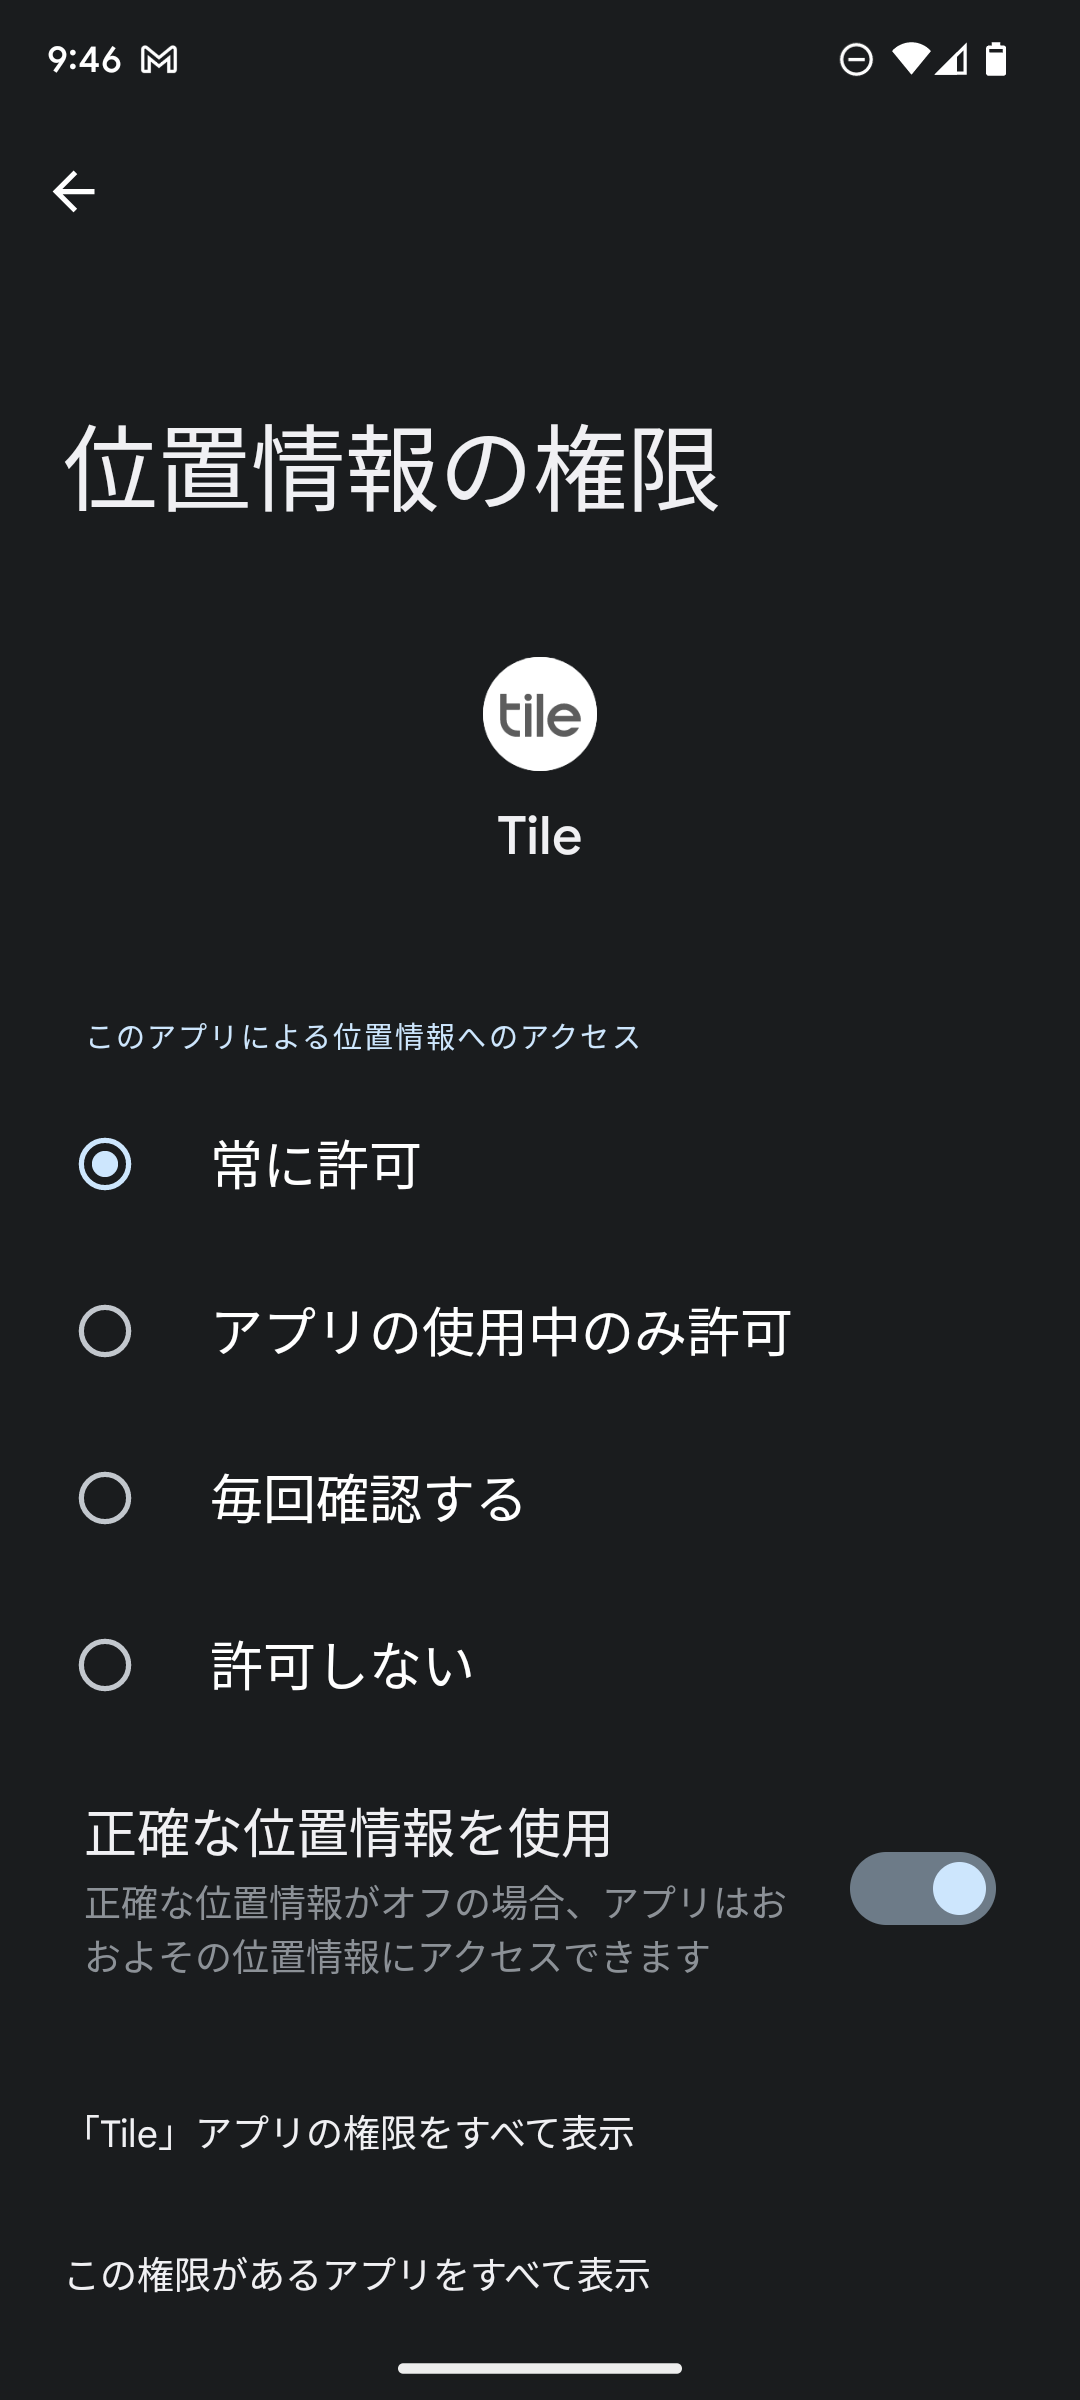Tap the 正確な位置情報 description text
Image resolution: width=1080 pixels, height=2400 pixels.
436,1930
